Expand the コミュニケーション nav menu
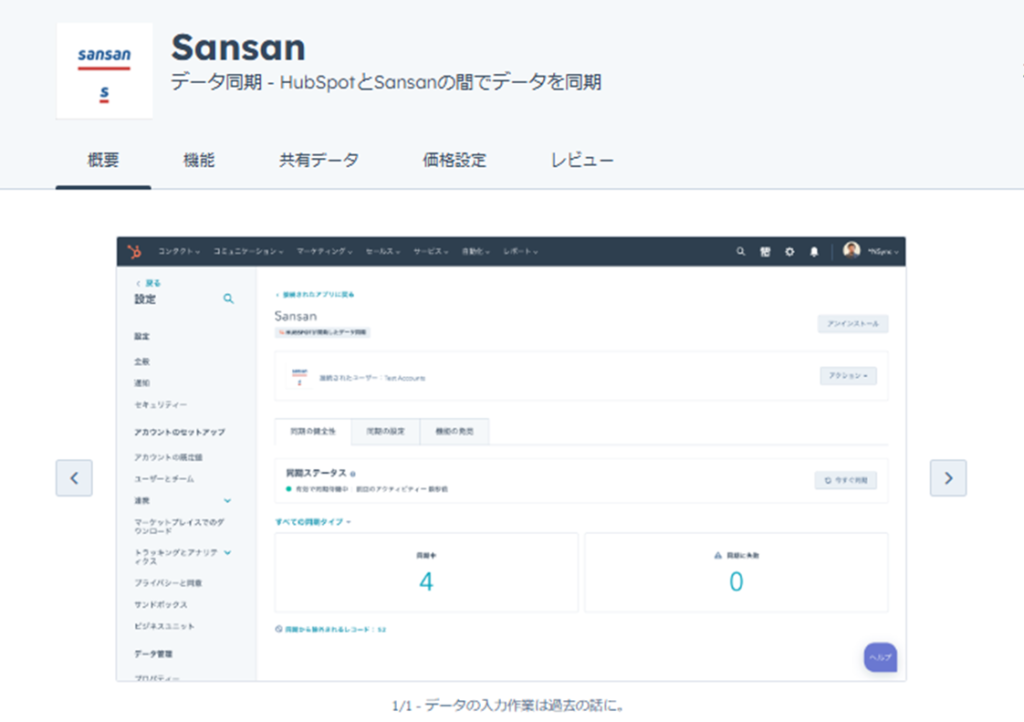Viewport: 1024px width, 722px height. (248, 251)
